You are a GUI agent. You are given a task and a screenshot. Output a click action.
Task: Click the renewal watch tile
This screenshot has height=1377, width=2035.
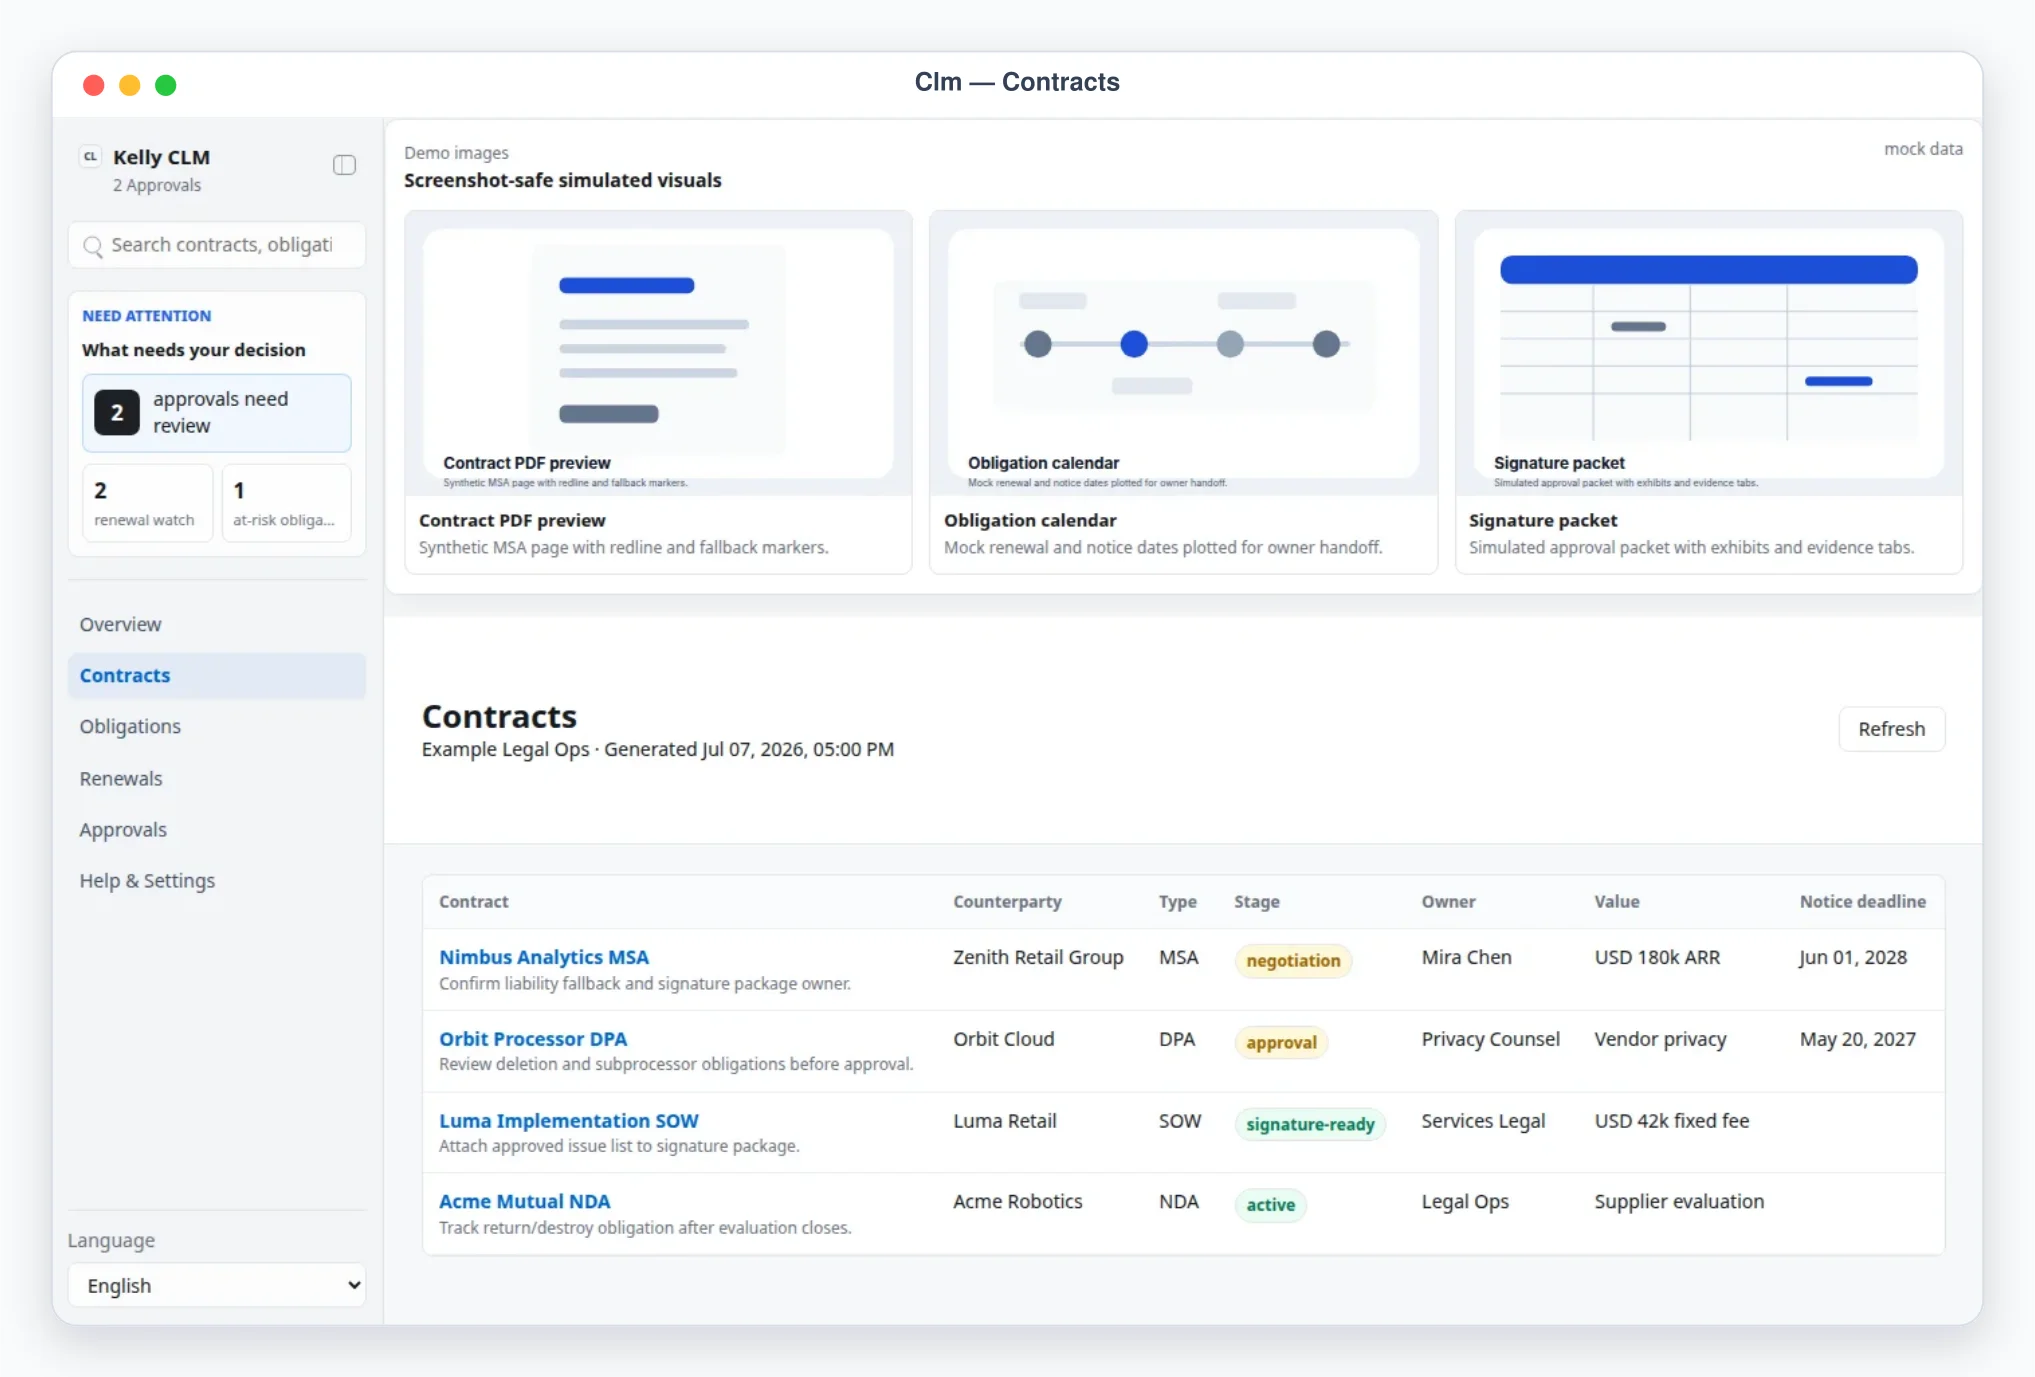click(x=147, y=503)
